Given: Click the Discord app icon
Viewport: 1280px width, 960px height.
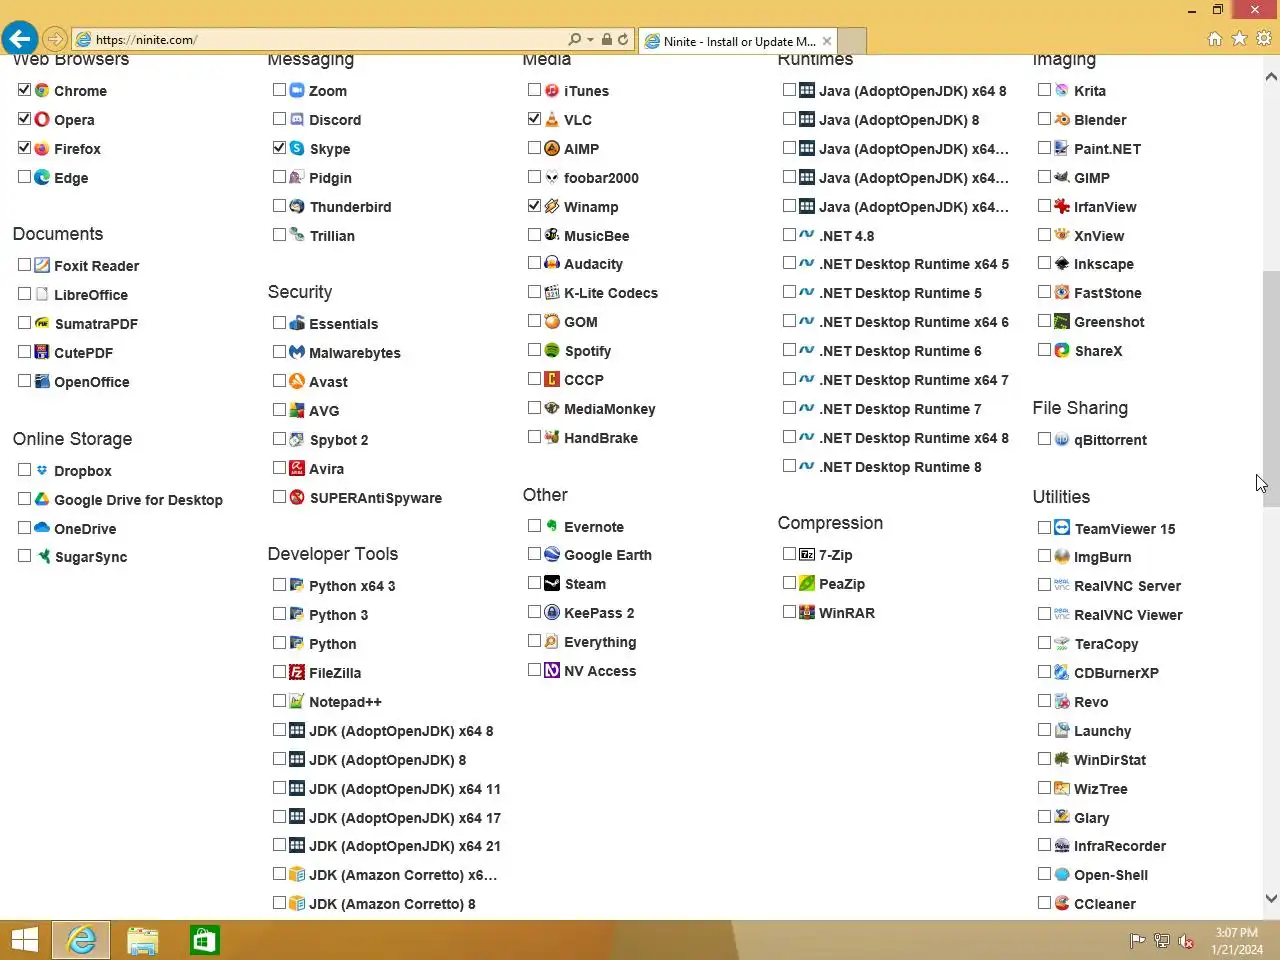Looking at the screenshot, I should click(297, 119).
